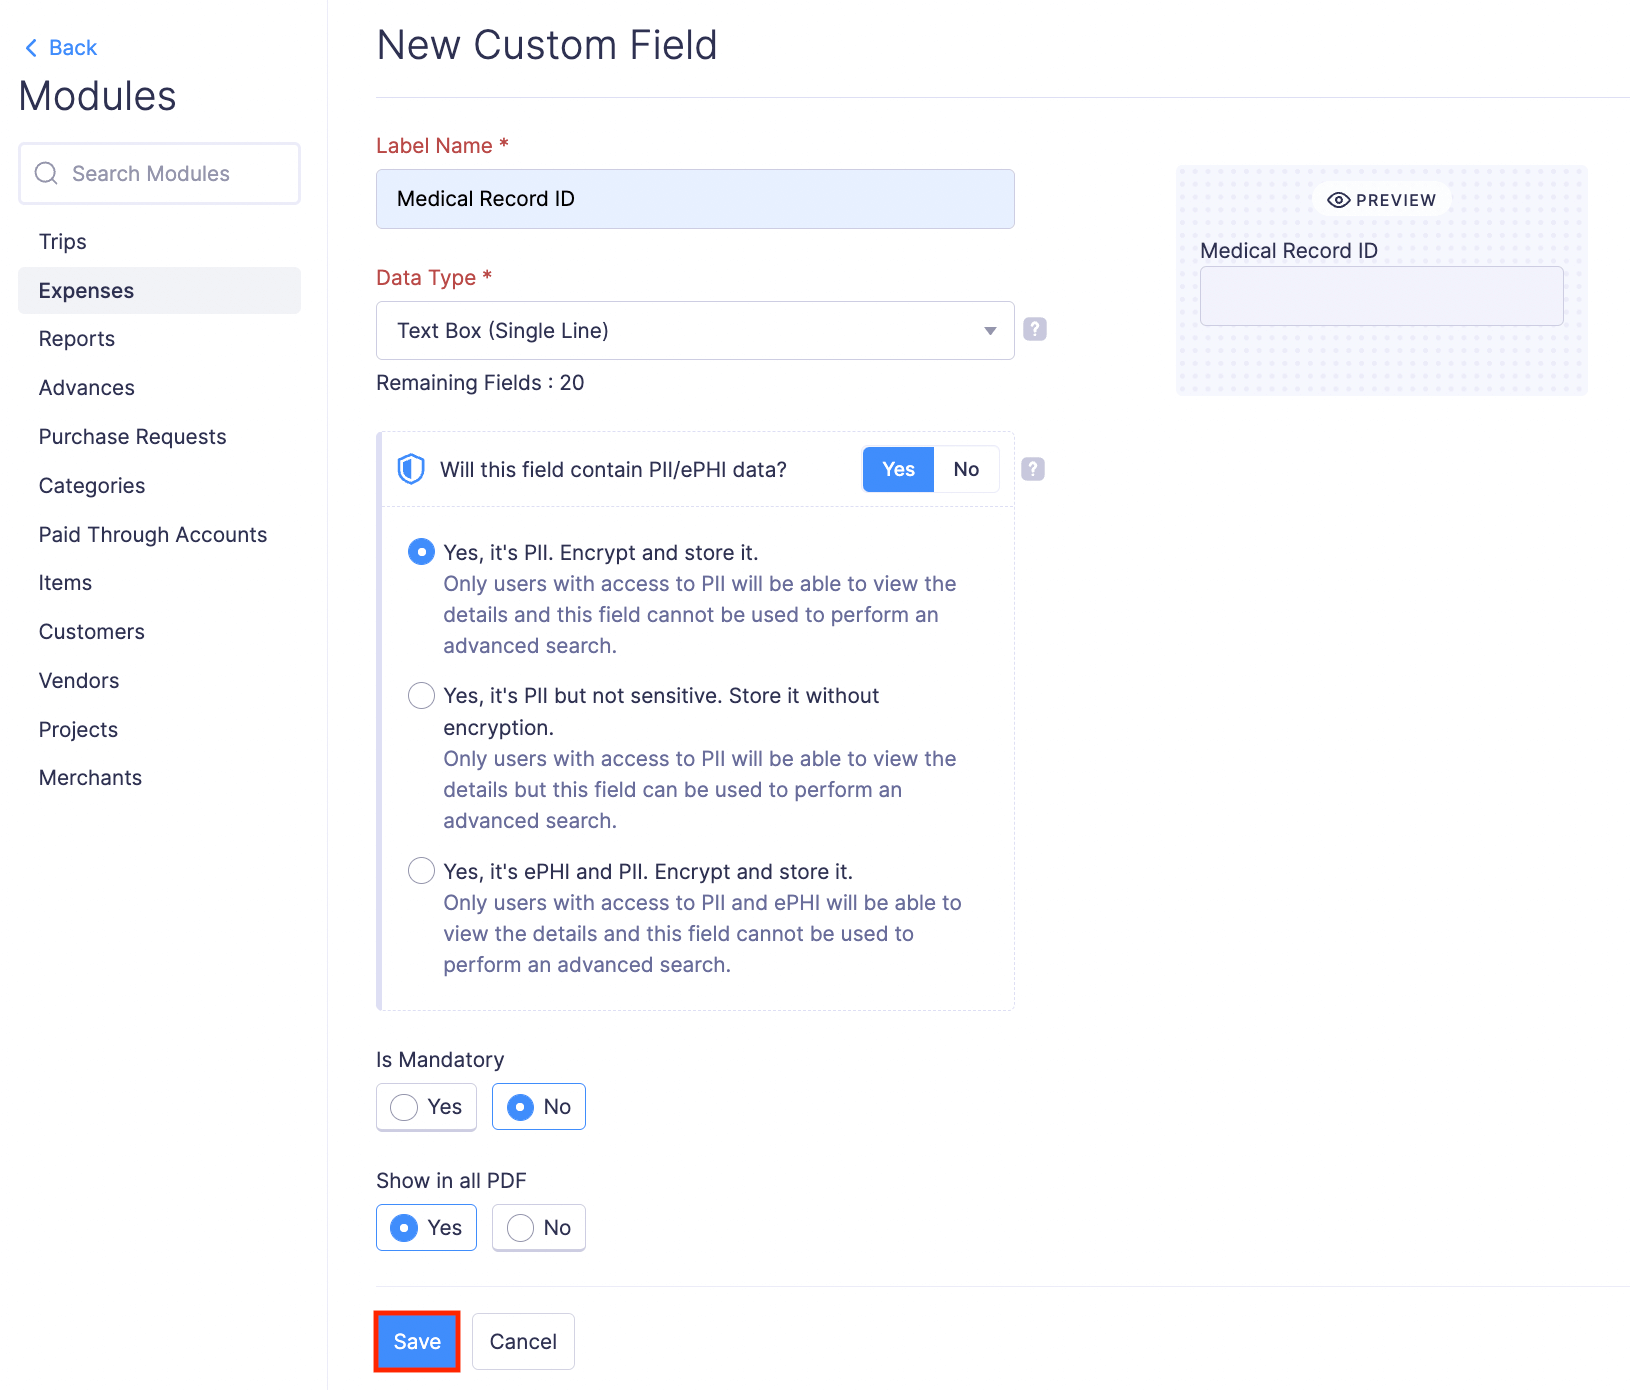Select 'Yes, it's PII but not sensitive' option

(421, 696)
